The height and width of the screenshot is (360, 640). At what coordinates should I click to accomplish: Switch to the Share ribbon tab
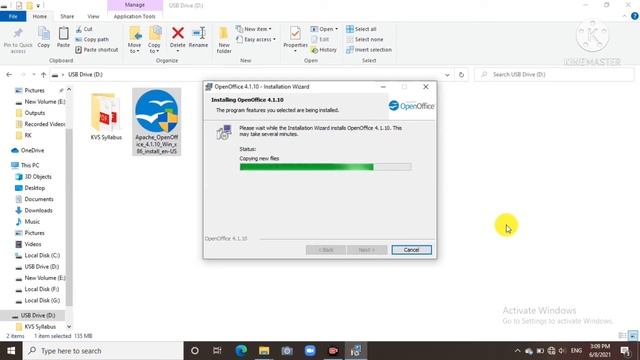(x=67, y=16)
